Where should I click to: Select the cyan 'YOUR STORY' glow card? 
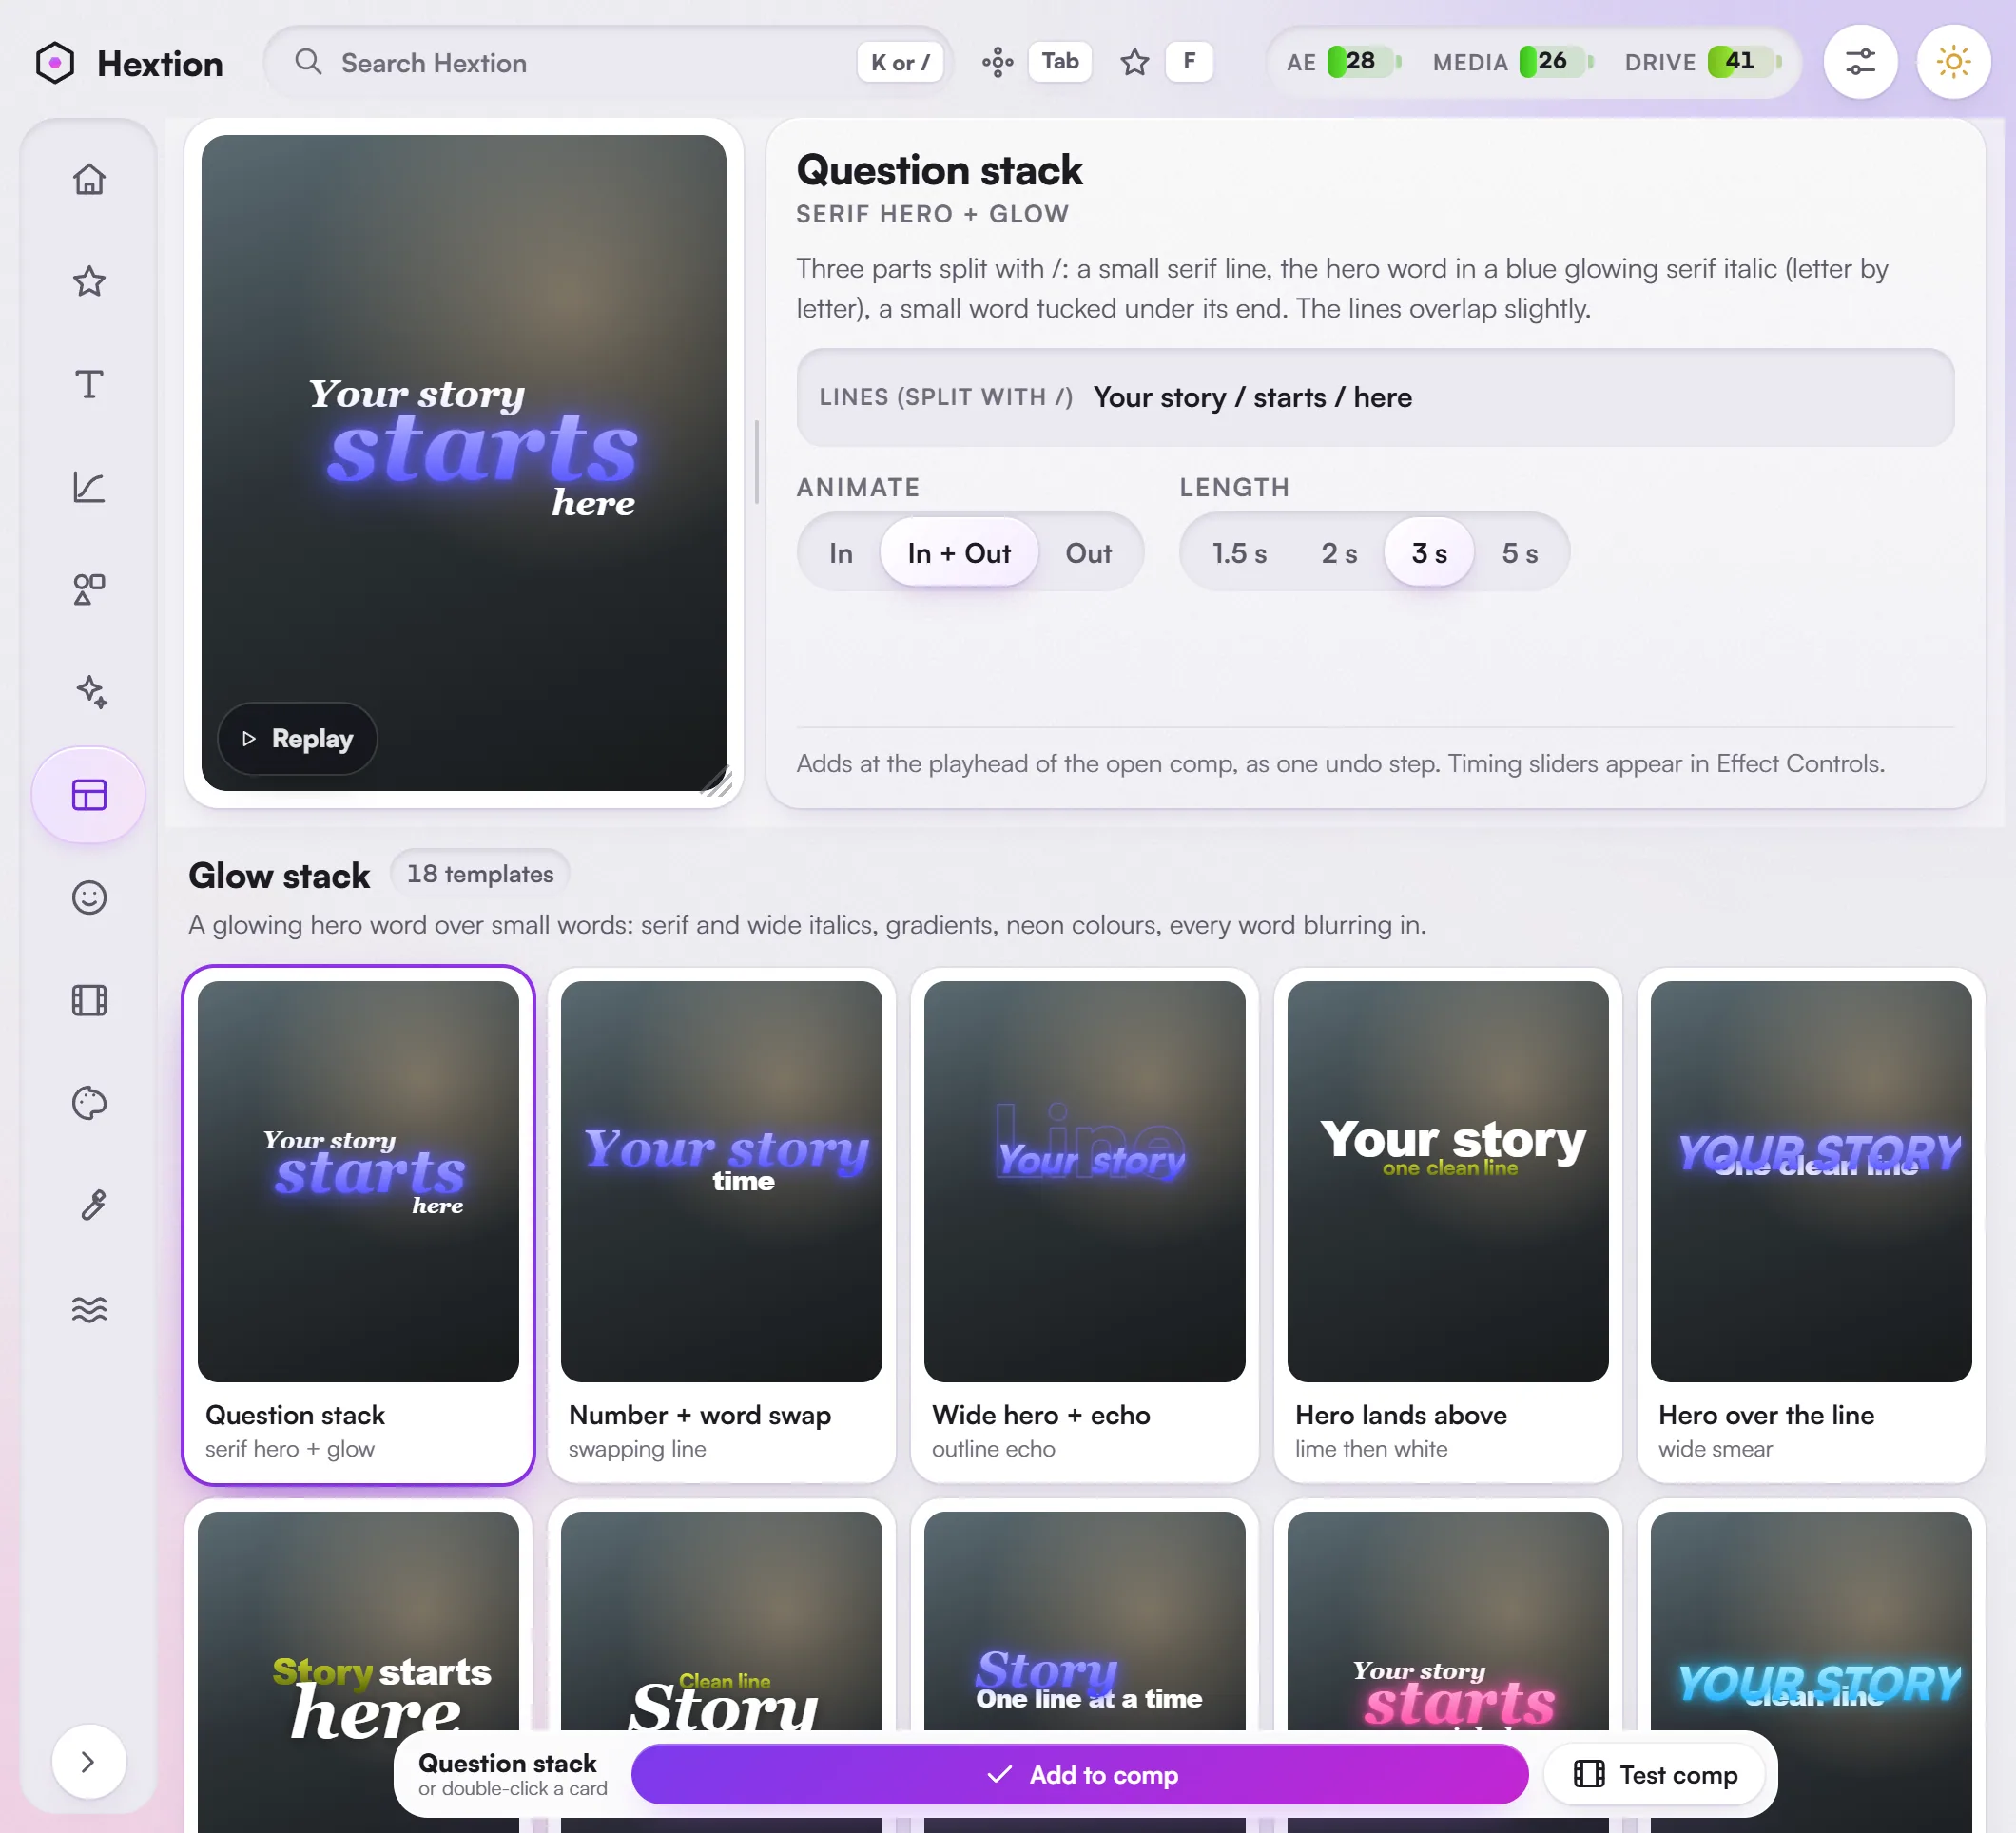pos(1810,1620)
